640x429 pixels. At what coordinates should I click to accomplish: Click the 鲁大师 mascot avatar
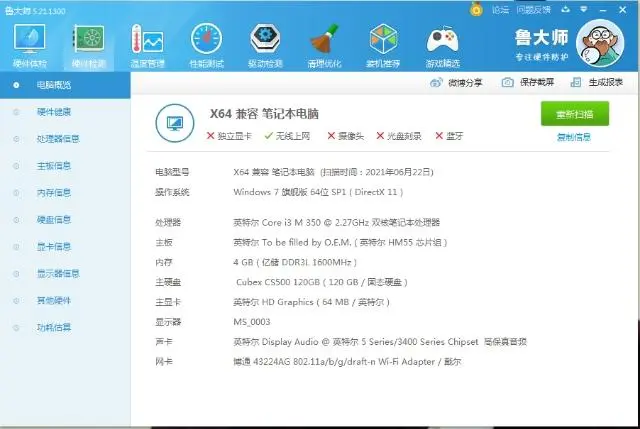coord(600,43)
